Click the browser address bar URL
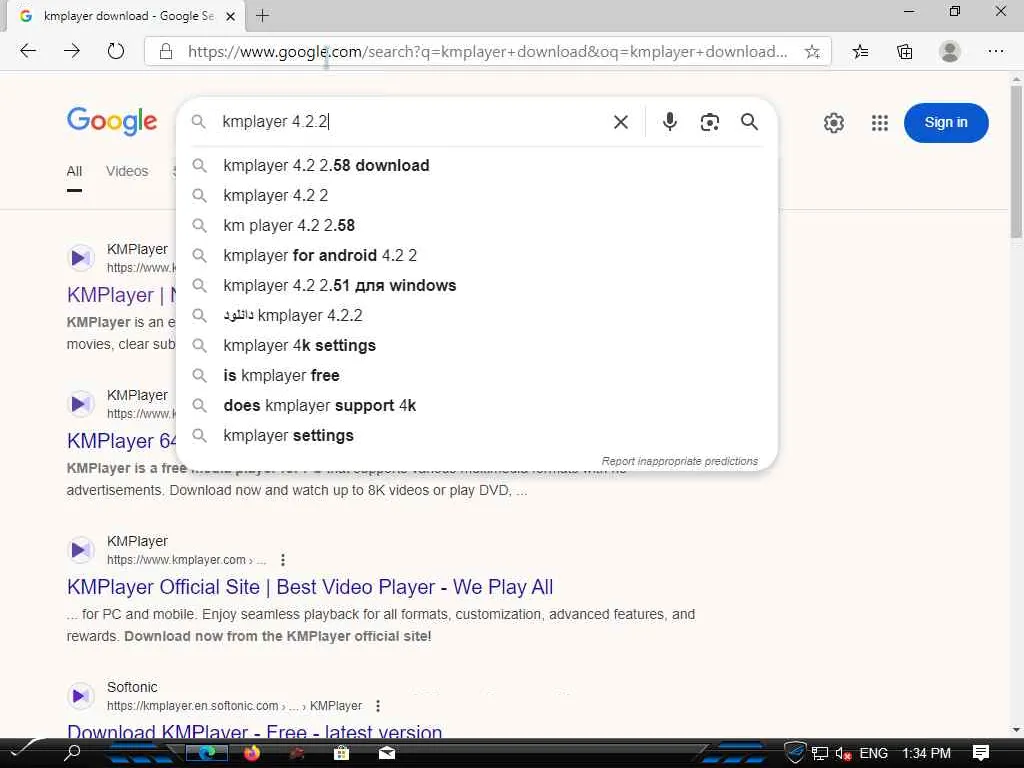1024x768 pixels. point(487,52)
